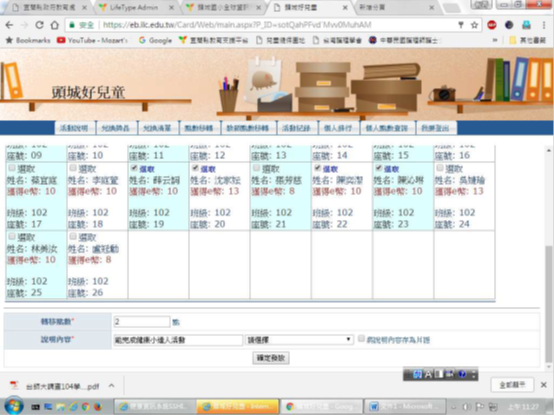Go to the browser home page icon
Screen dimensions: 554x415
[54, 25]
